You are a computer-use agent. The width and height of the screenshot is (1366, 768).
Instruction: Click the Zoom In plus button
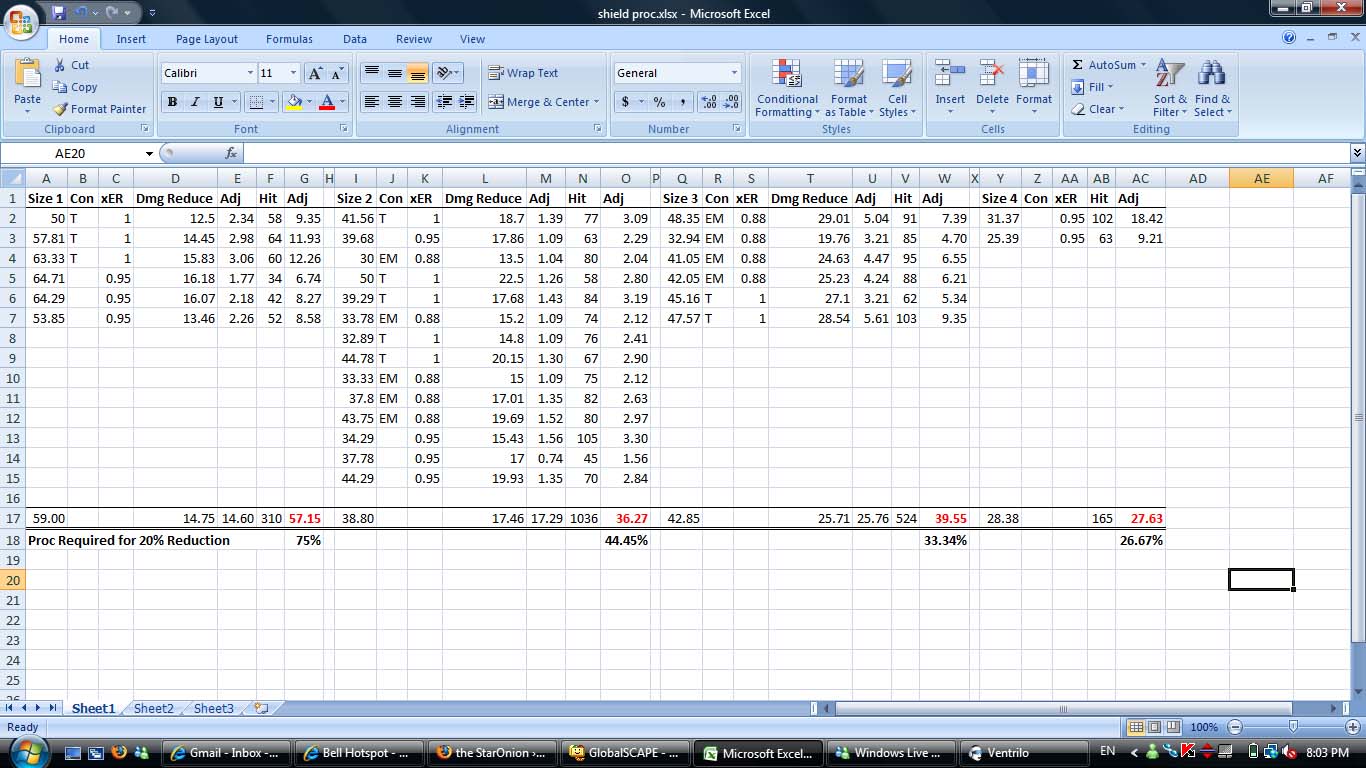click(1352, 727)
